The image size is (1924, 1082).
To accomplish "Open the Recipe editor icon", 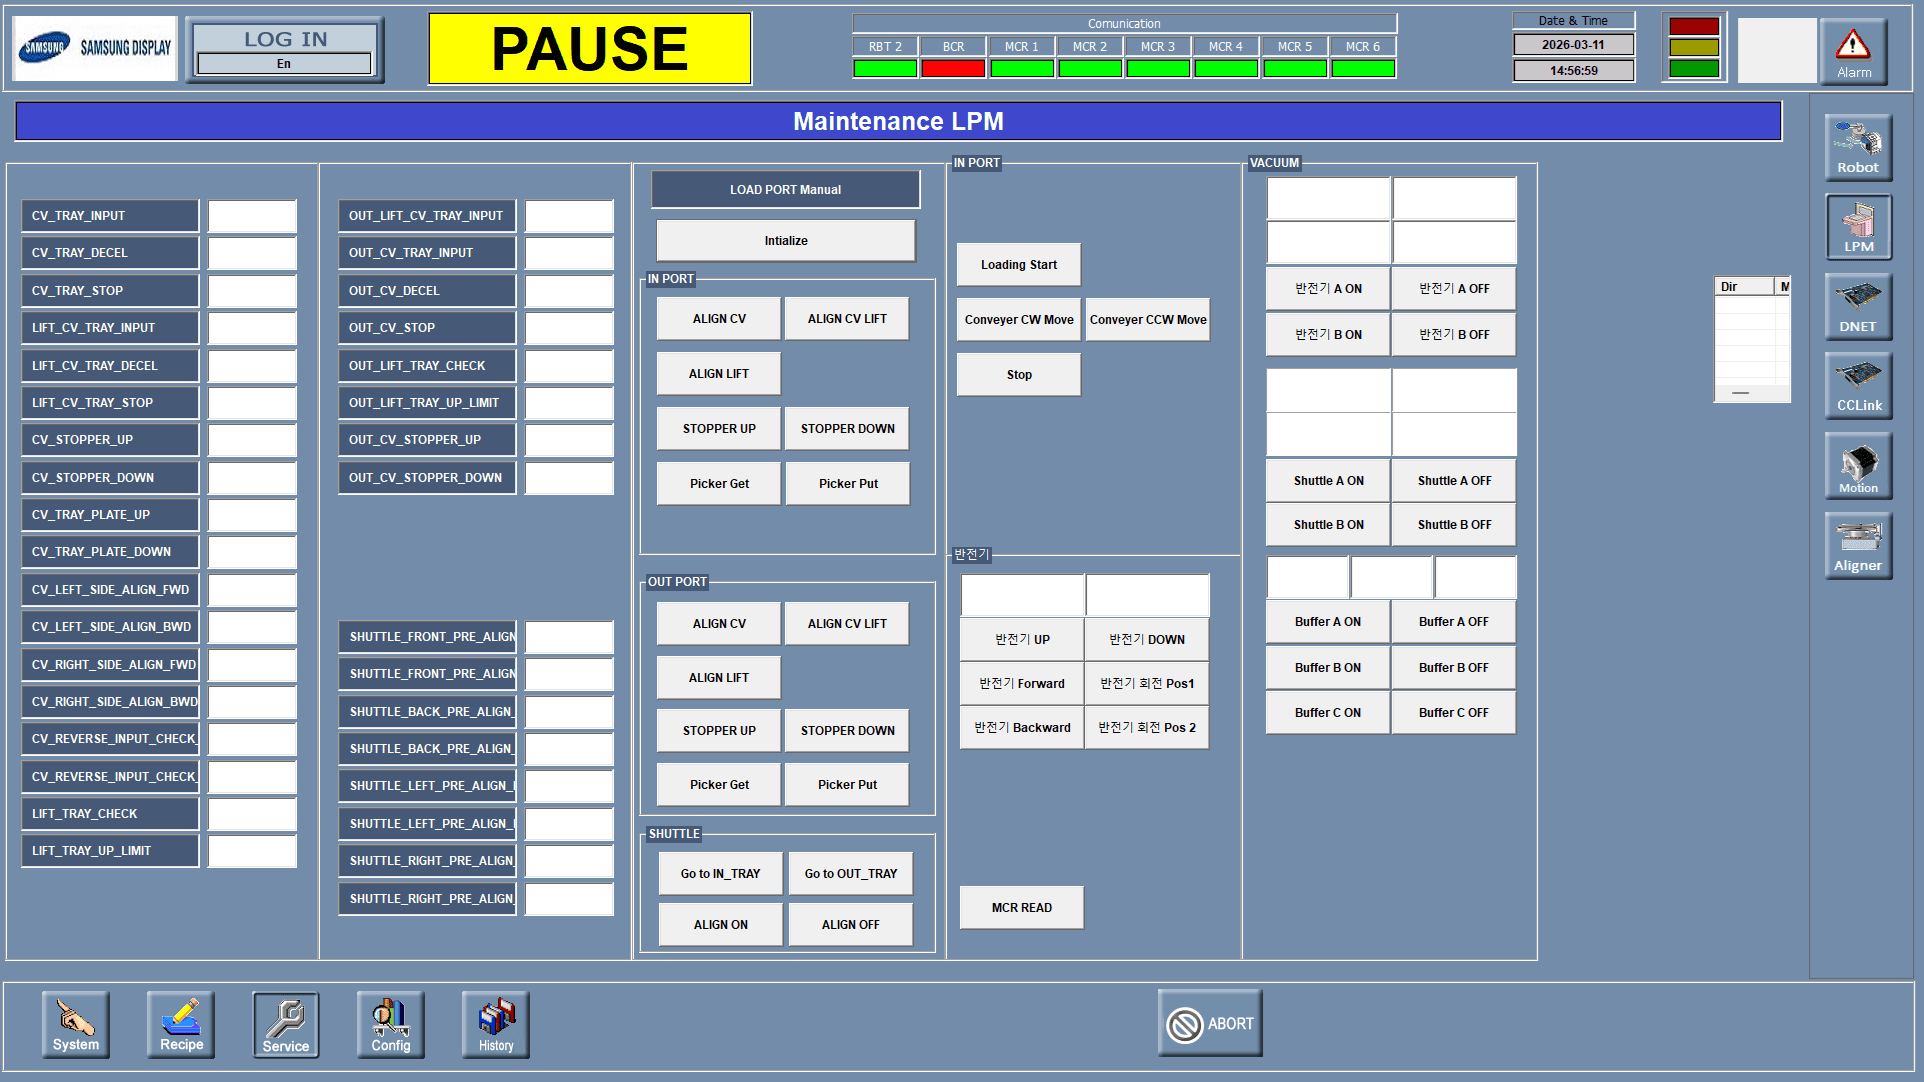I will [x=181, y=1024].
